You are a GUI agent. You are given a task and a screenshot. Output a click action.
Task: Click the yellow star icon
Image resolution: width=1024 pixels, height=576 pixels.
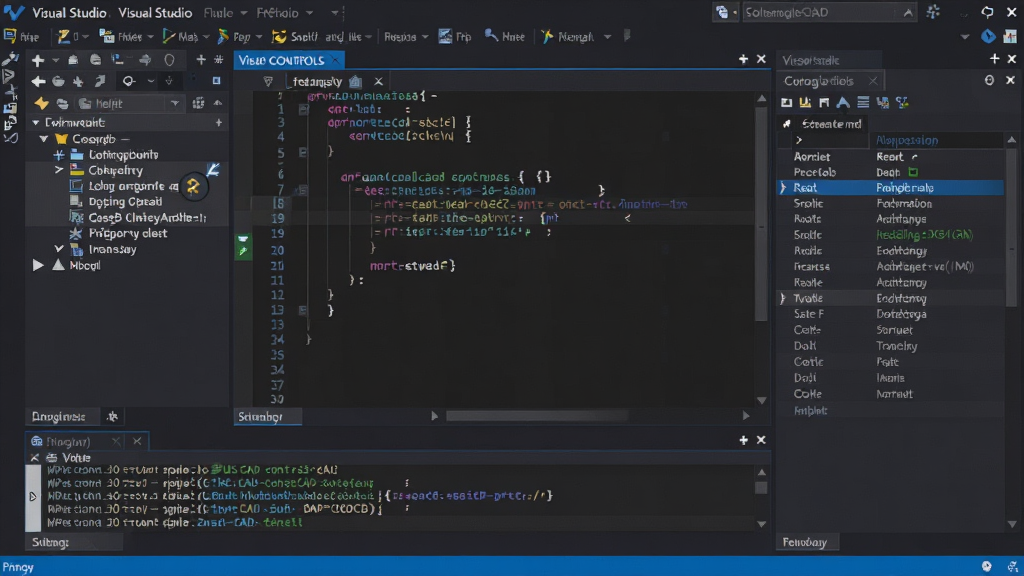coord(41,103)
